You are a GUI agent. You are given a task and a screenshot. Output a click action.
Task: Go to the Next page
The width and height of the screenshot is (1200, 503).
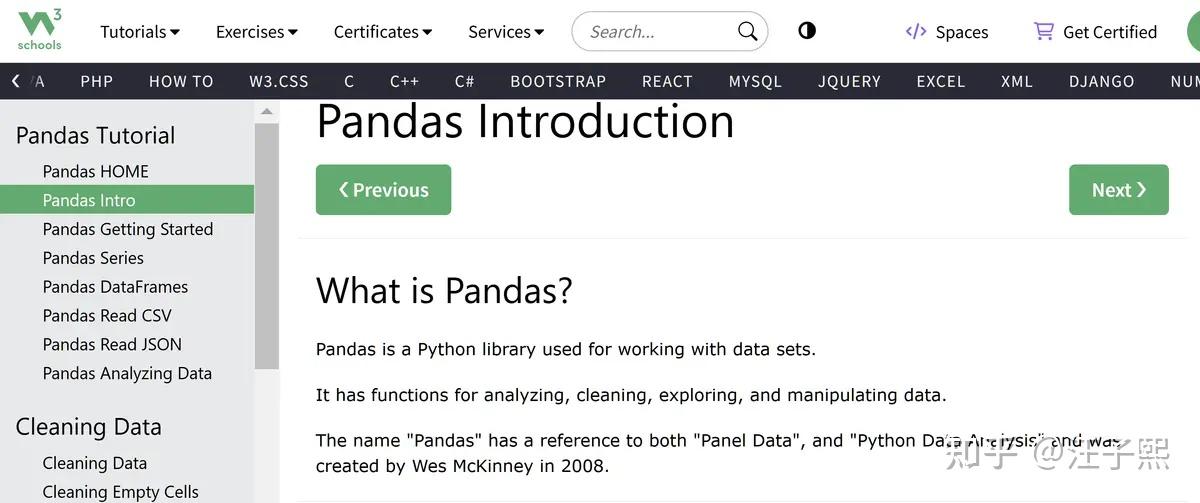click(1118, 190)
